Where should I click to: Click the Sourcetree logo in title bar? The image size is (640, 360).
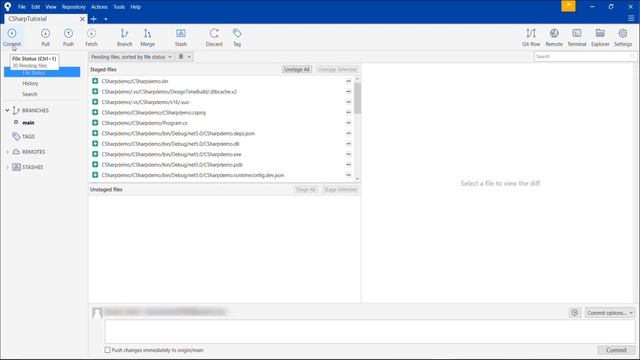click(7, 7)
